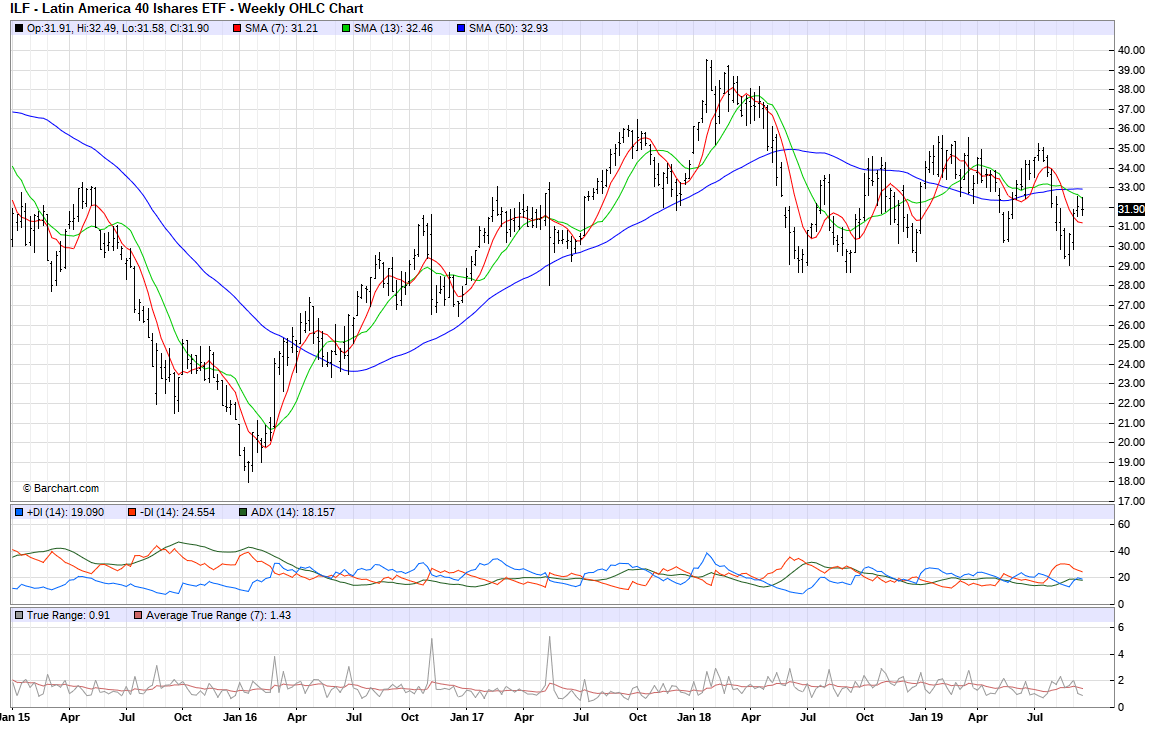Select the SMA (50): 32.93 label
This screenshot has width=1156, height=748.
pyautogui.click(x=508, y=28)
